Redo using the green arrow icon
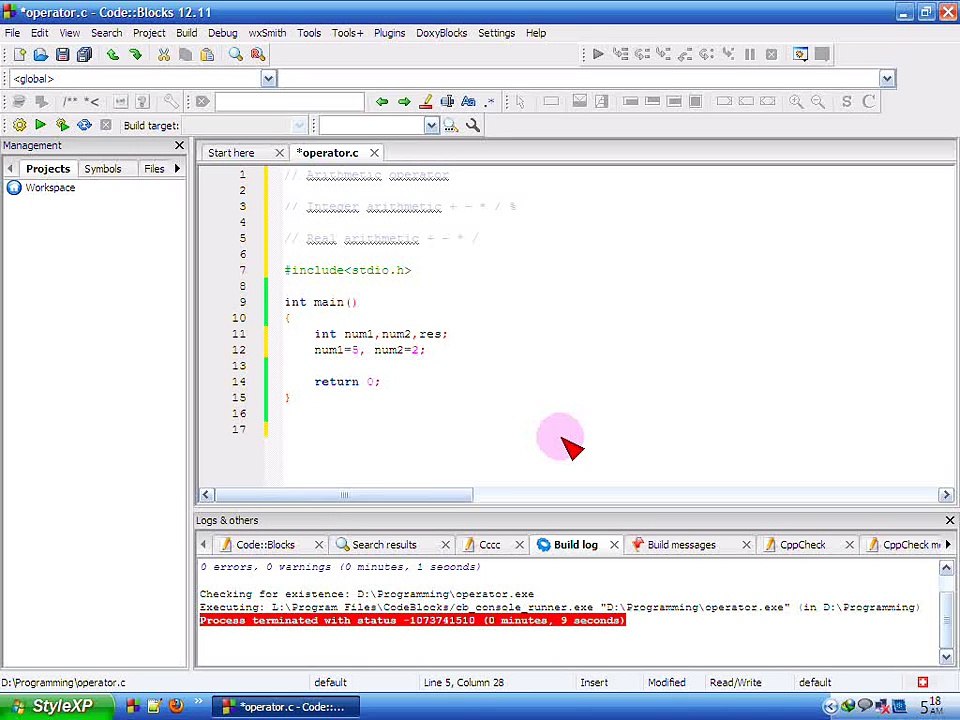This screenshot has height=720, width=960. [x=135, y=54]
